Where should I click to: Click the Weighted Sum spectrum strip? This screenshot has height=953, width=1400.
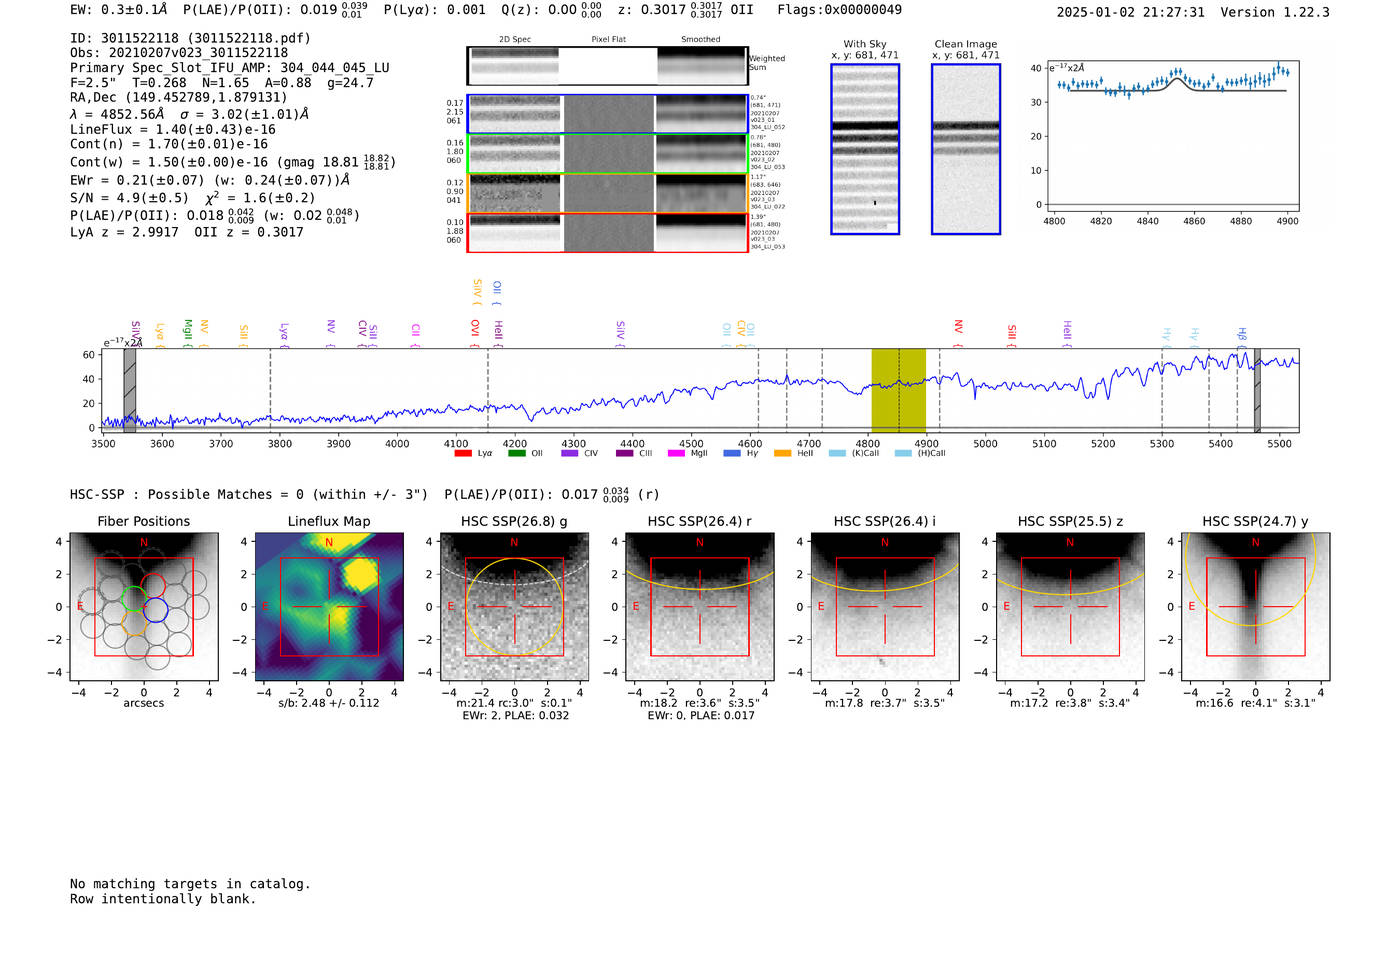coord(608,66)
